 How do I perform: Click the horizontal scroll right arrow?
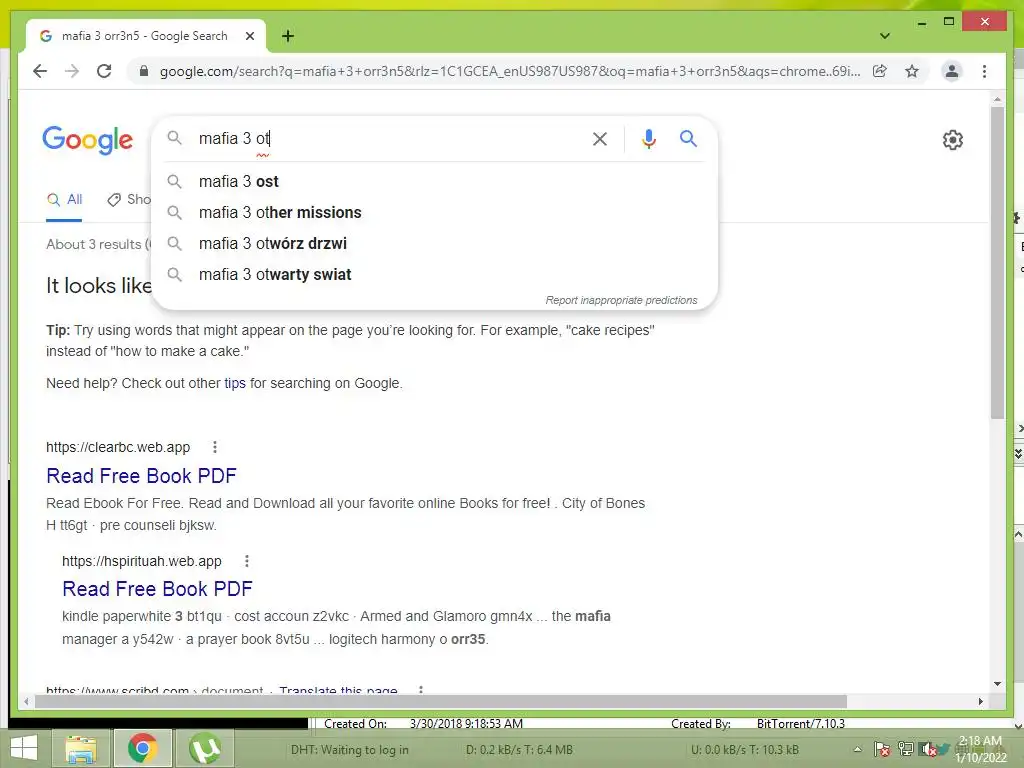[x=980, y=701]
